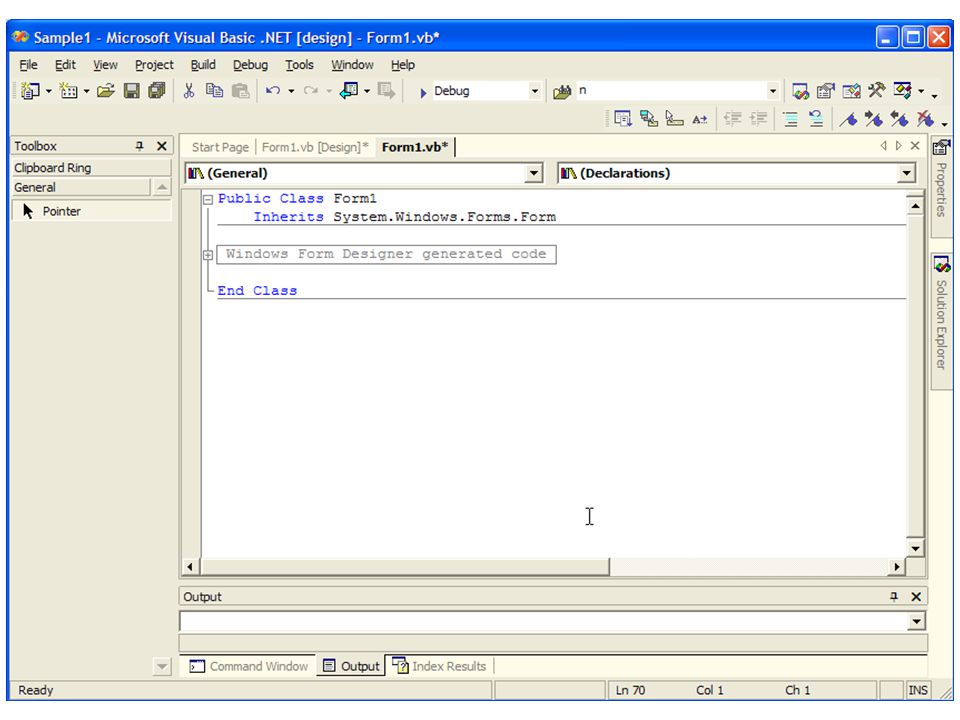The image size is (960, 720).
Task: Click the Display Parameter Info icon
Action: (649, 119)
